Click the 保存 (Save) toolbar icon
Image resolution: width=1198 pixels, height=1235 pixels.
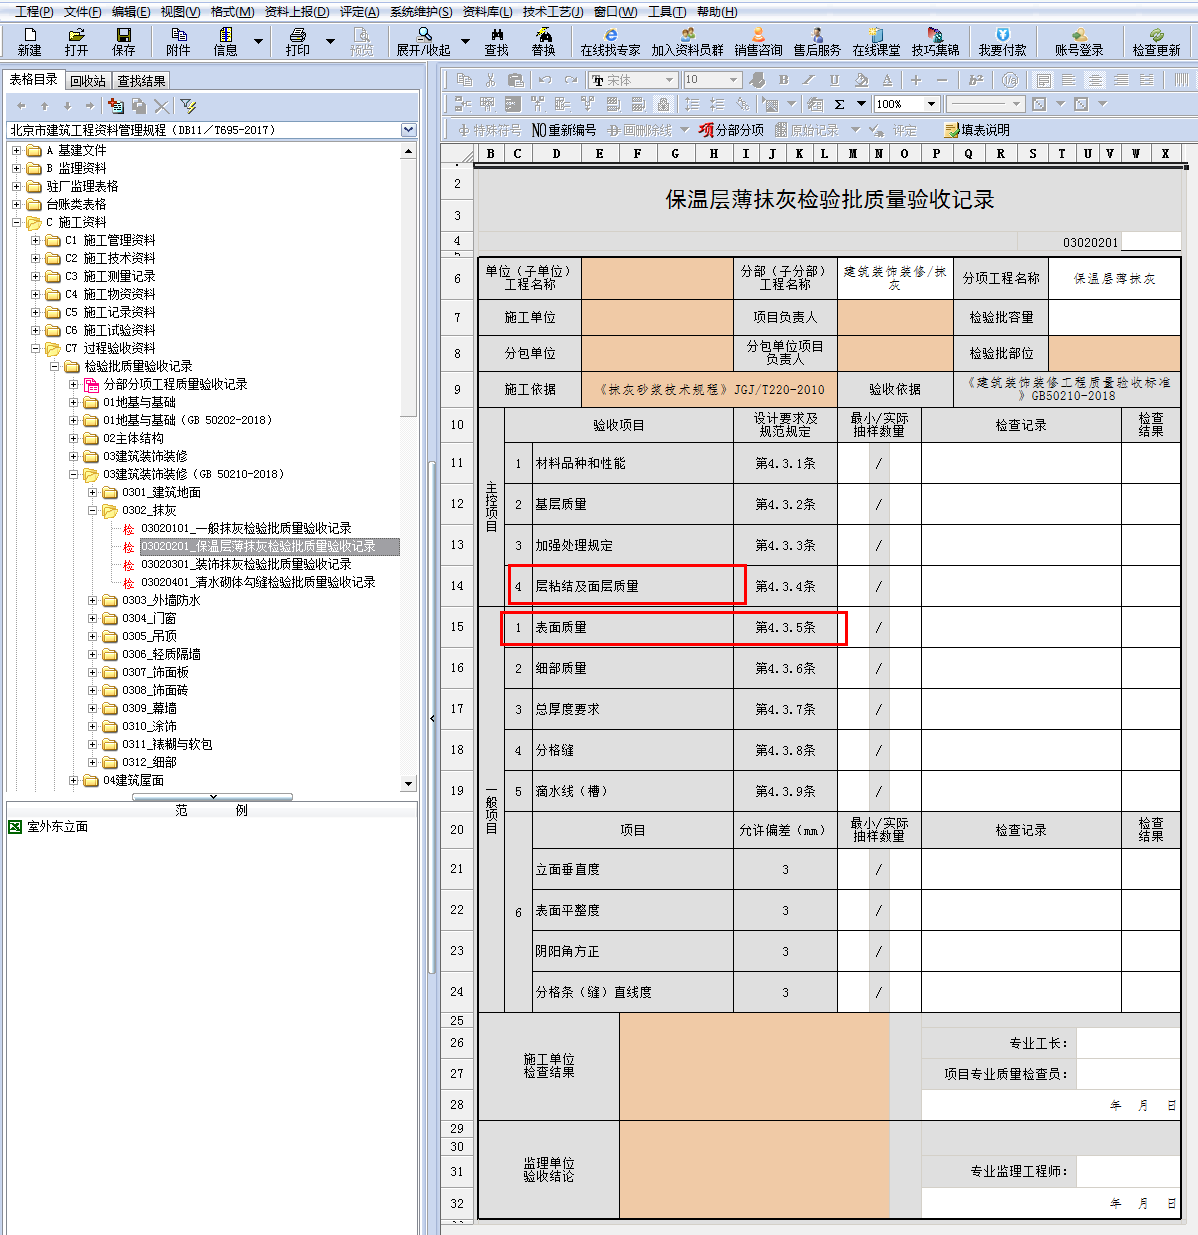click(123, 41)
